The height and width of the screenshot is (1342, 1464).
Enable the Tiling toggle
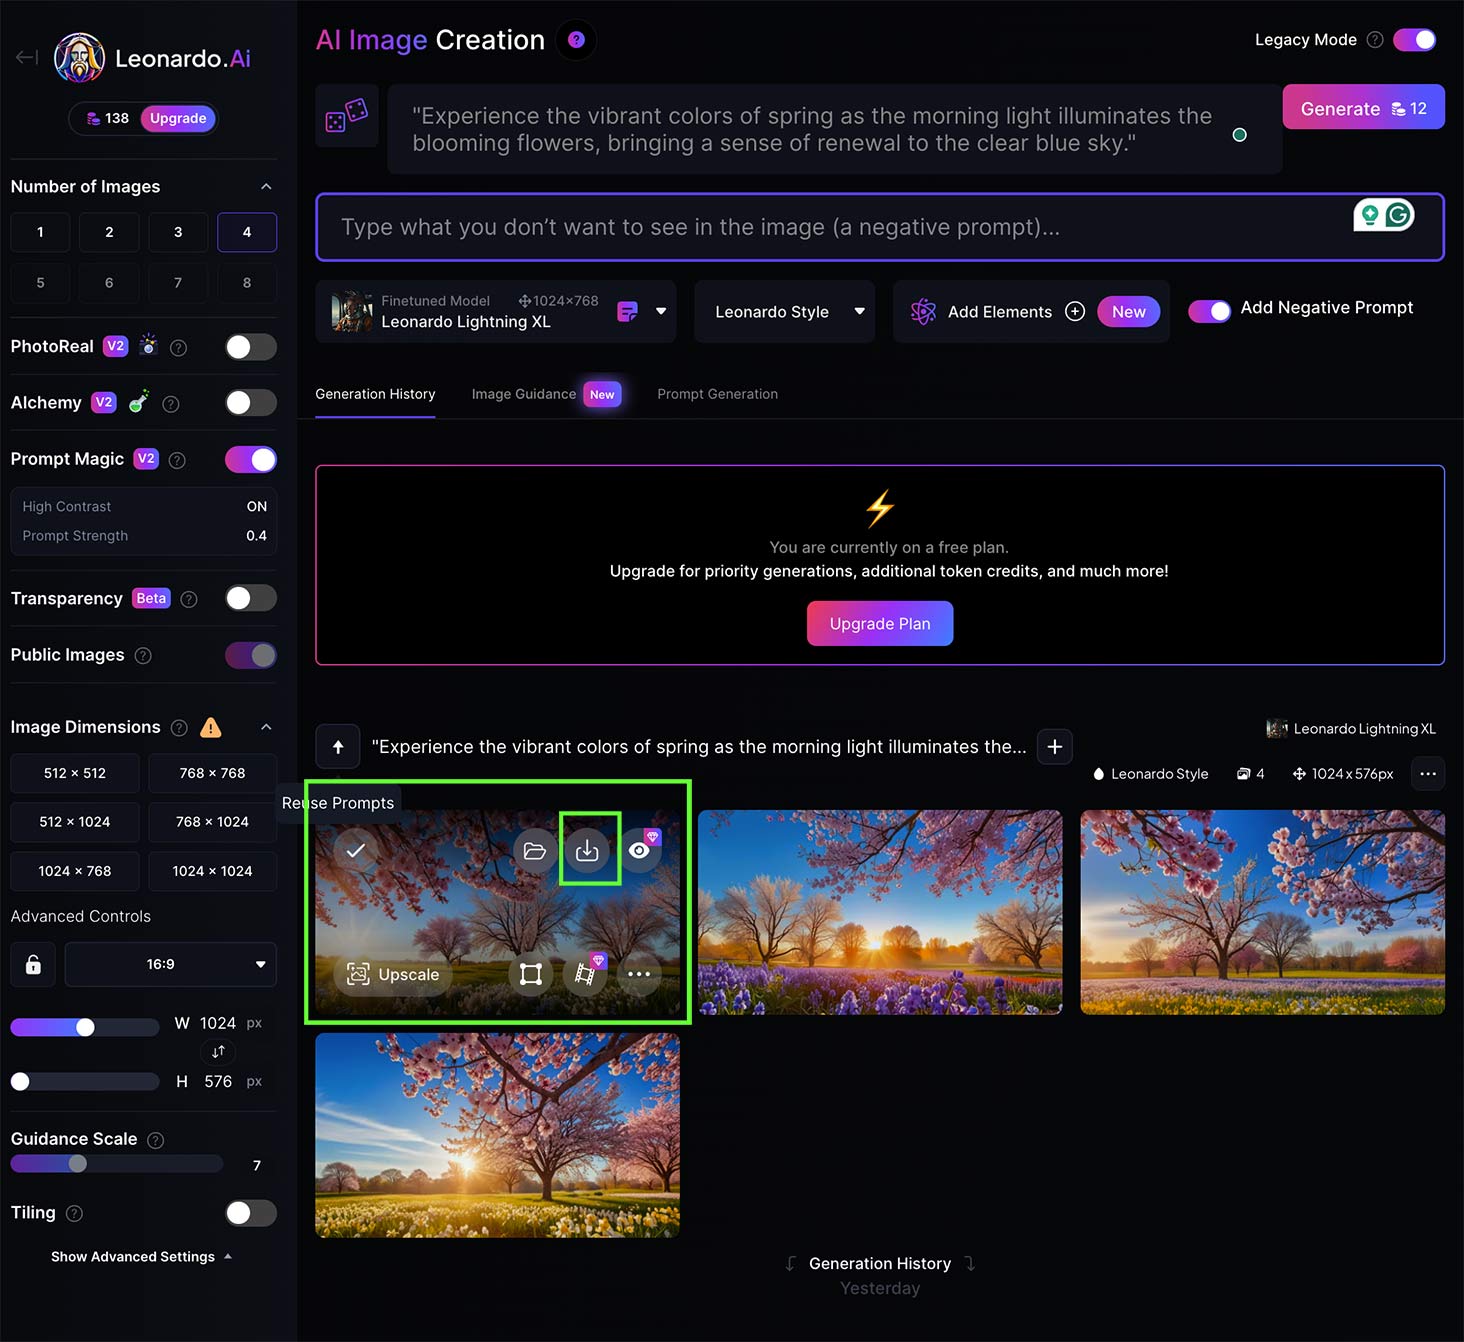click(251, 1213)
